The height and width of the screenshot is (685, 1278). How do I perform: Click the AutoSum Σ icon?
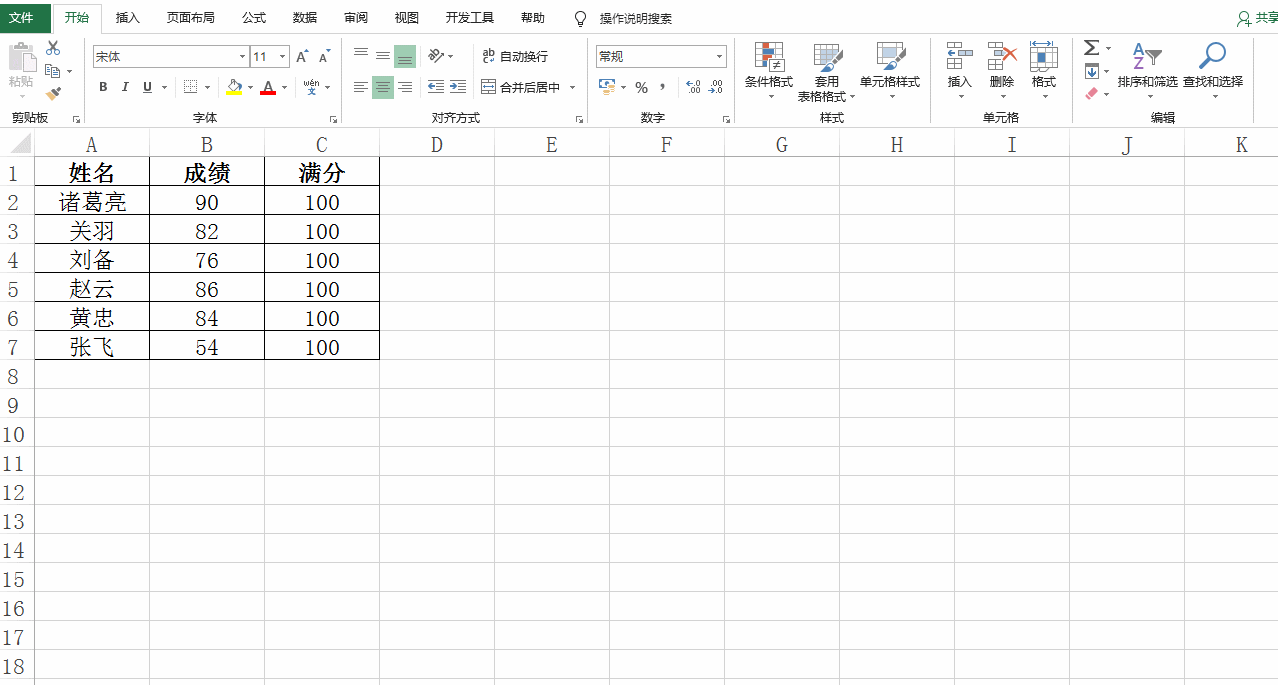(x=1091, y=47)
